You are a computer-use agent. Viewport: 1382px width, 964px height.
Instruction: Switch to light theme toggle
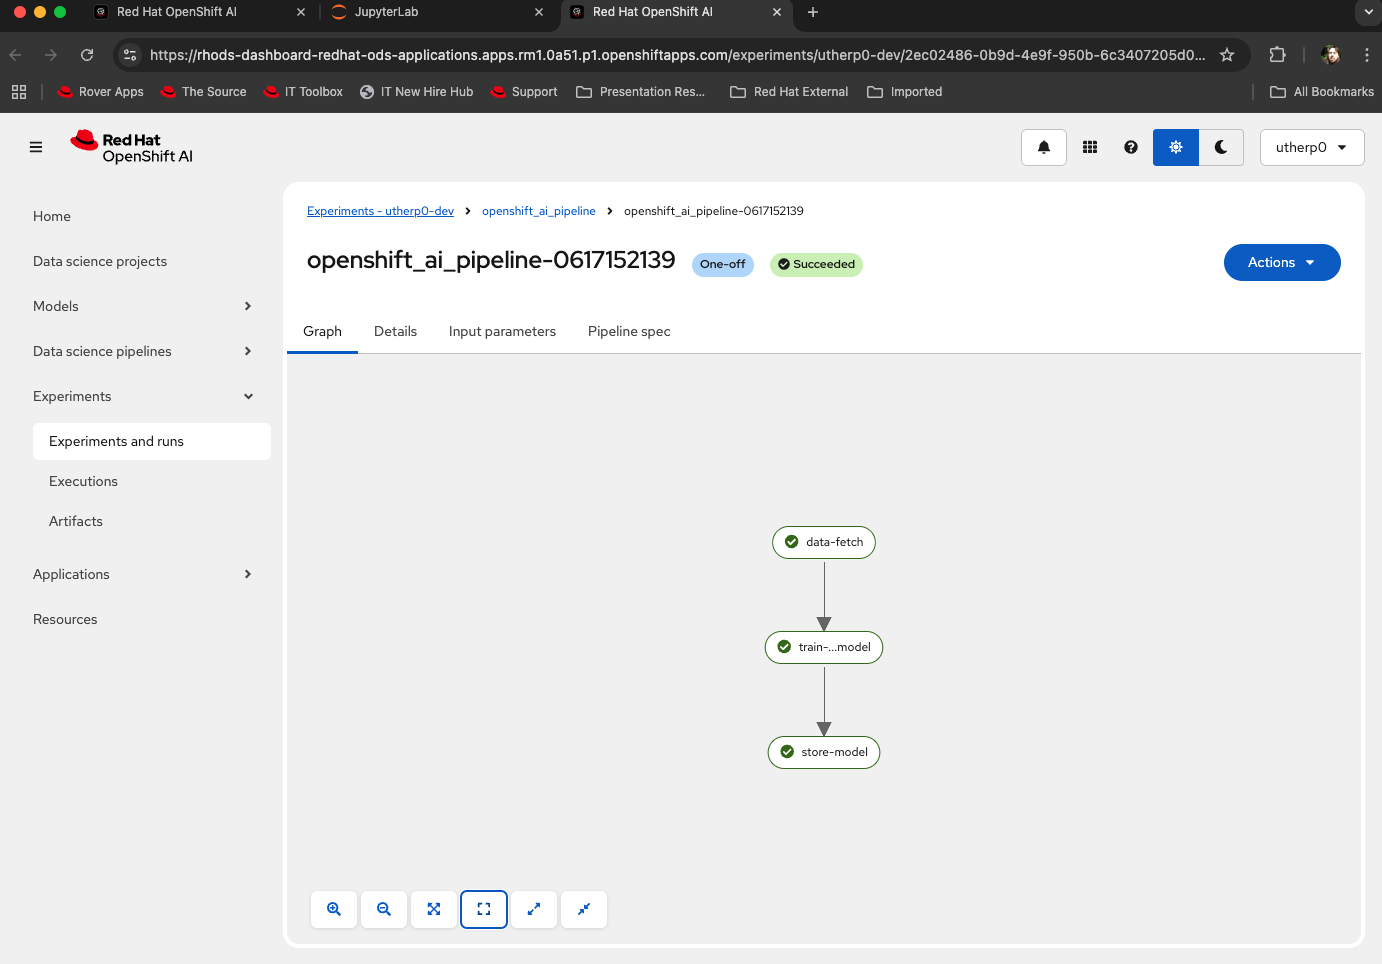1176,147
